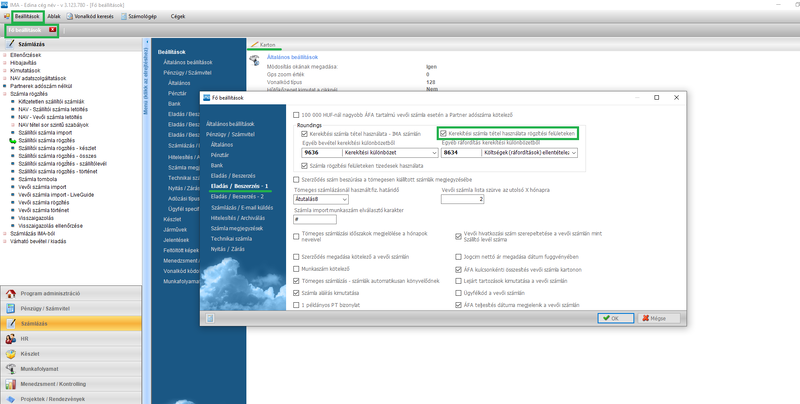This screenshot has width=800, height=404.
Task: Click the Pénzügy / Számvitel calculator icon
Action: coord(11,309)
